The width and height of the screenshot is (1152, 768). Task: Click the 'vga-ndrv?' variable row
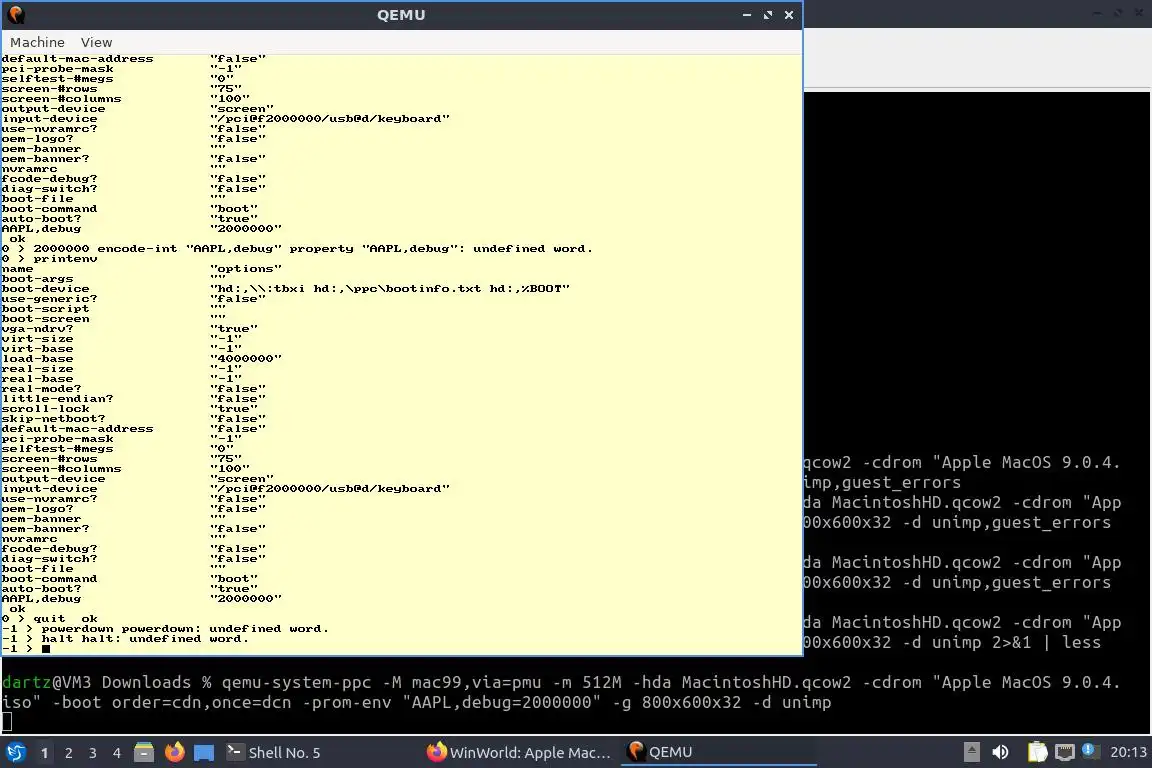click(129, 329)
